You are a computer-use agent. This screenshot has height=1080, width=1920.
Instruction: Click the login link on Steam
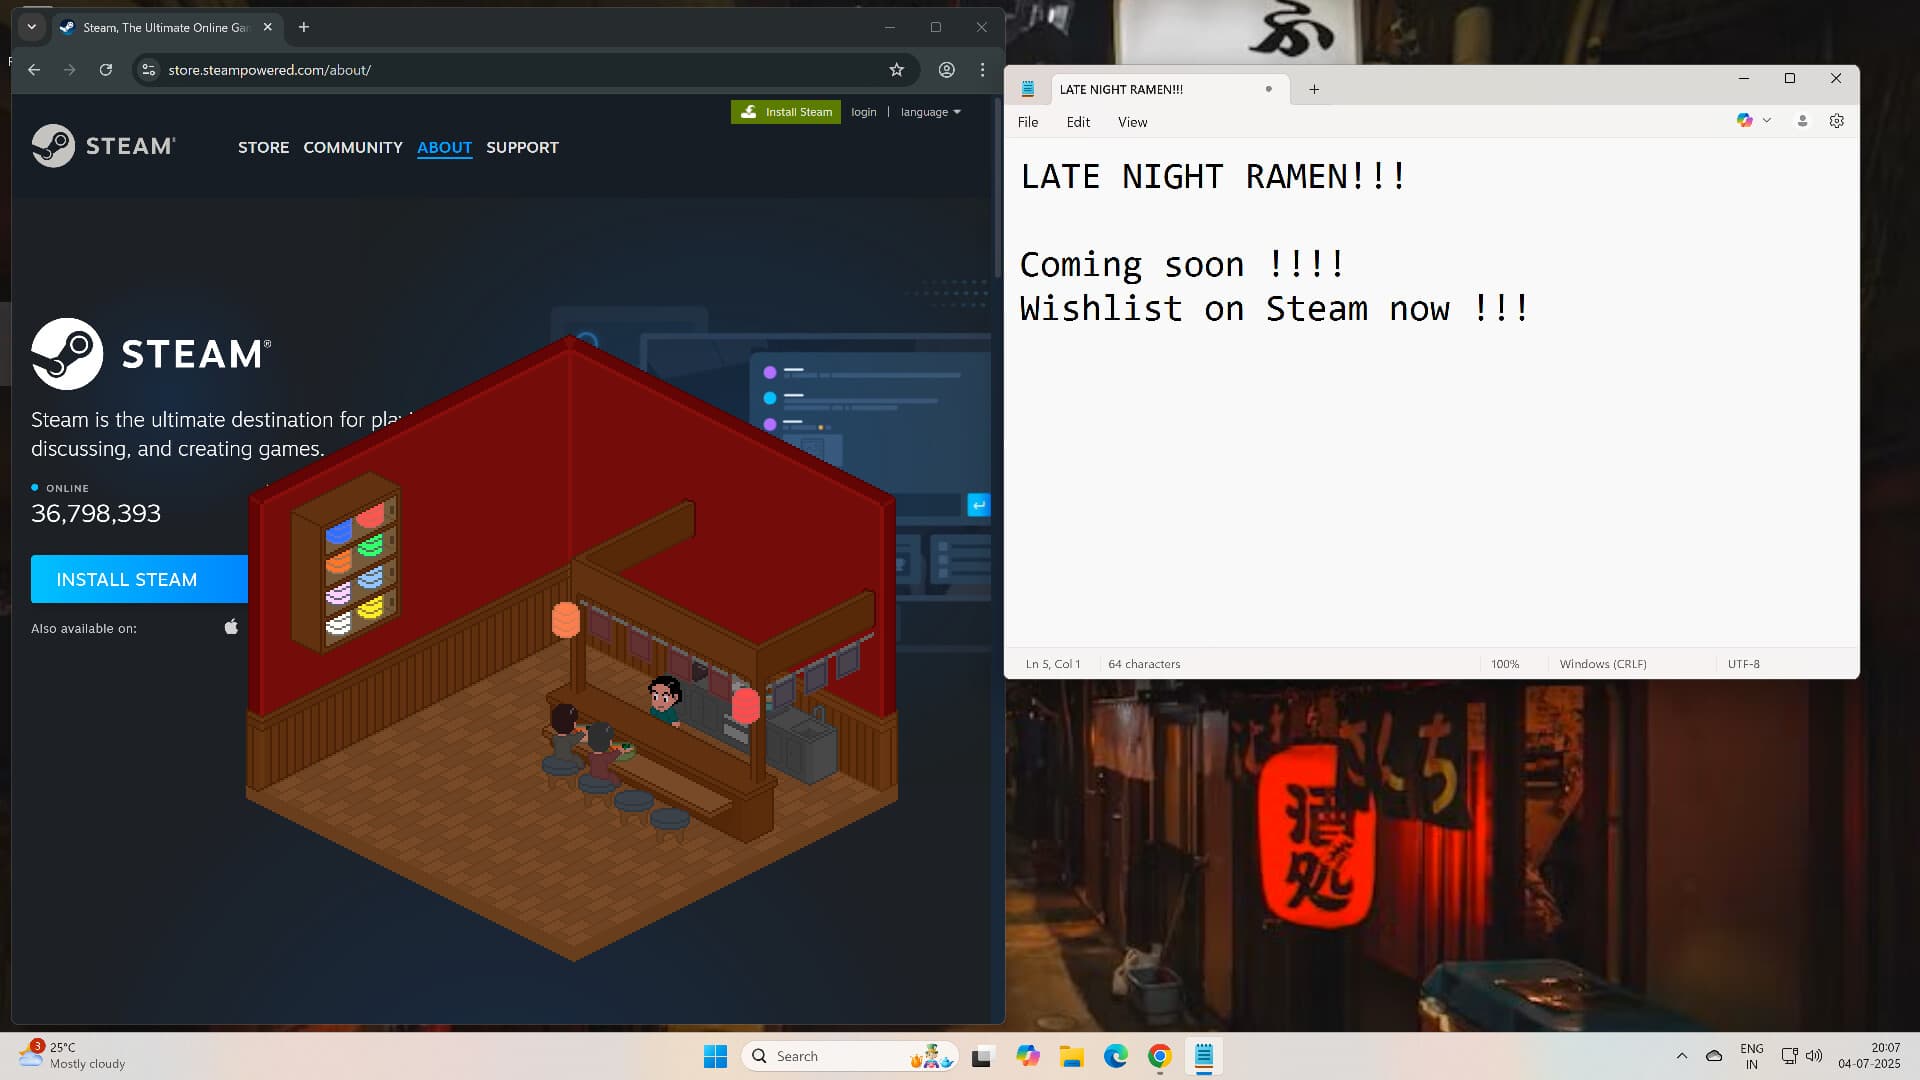click(x=863, y=111)
